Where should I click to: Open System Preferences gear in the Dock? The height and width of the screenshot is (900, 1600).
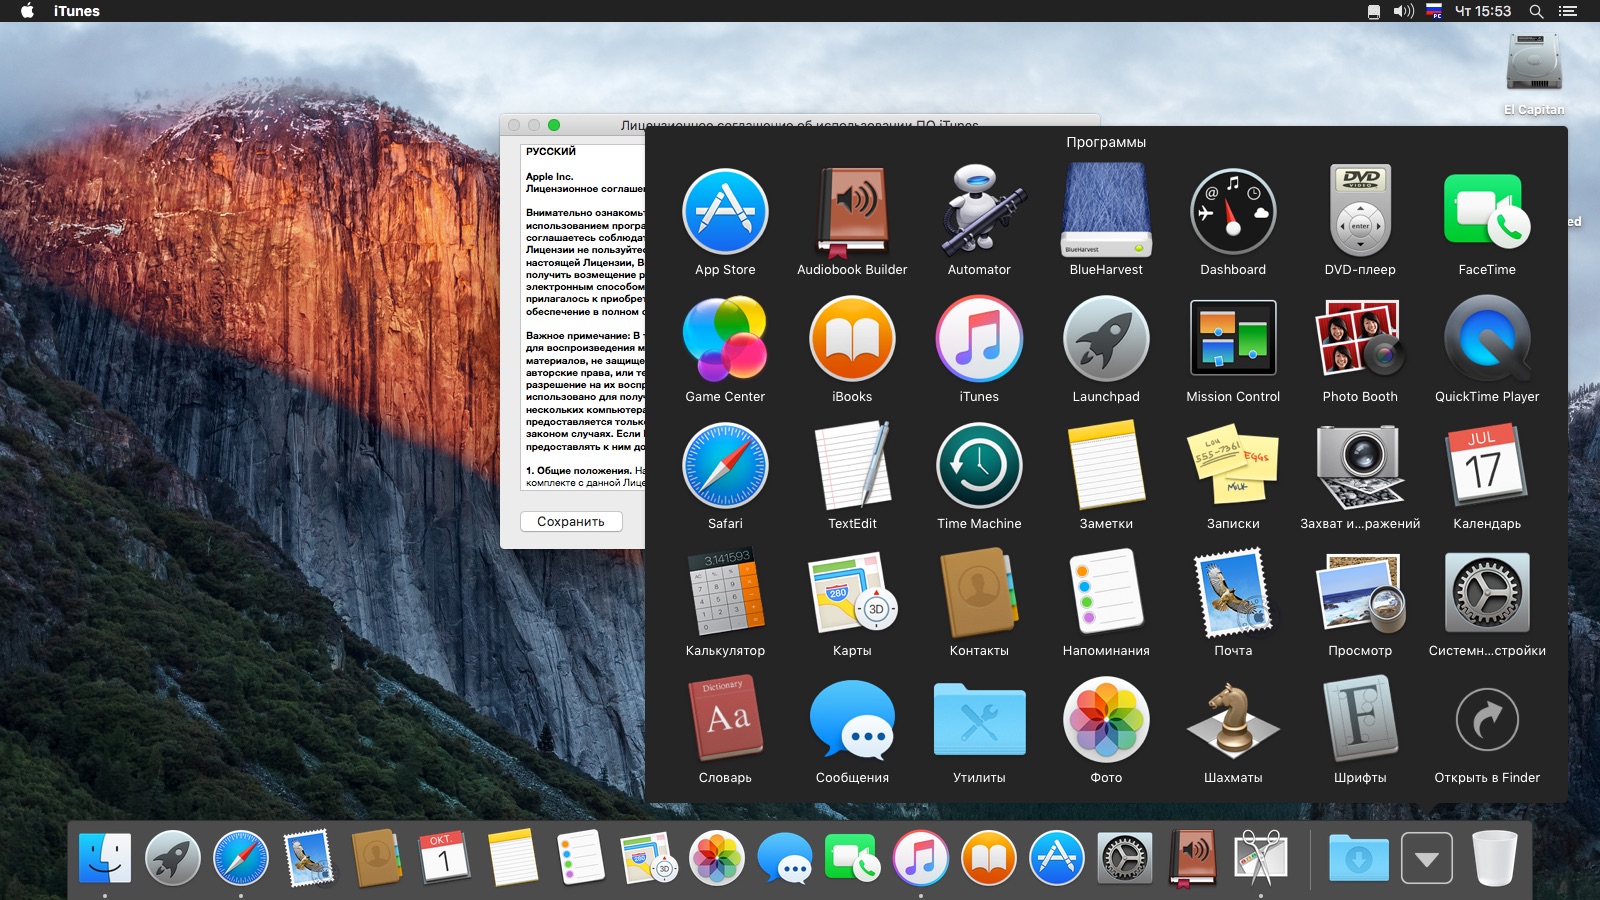1125,858
